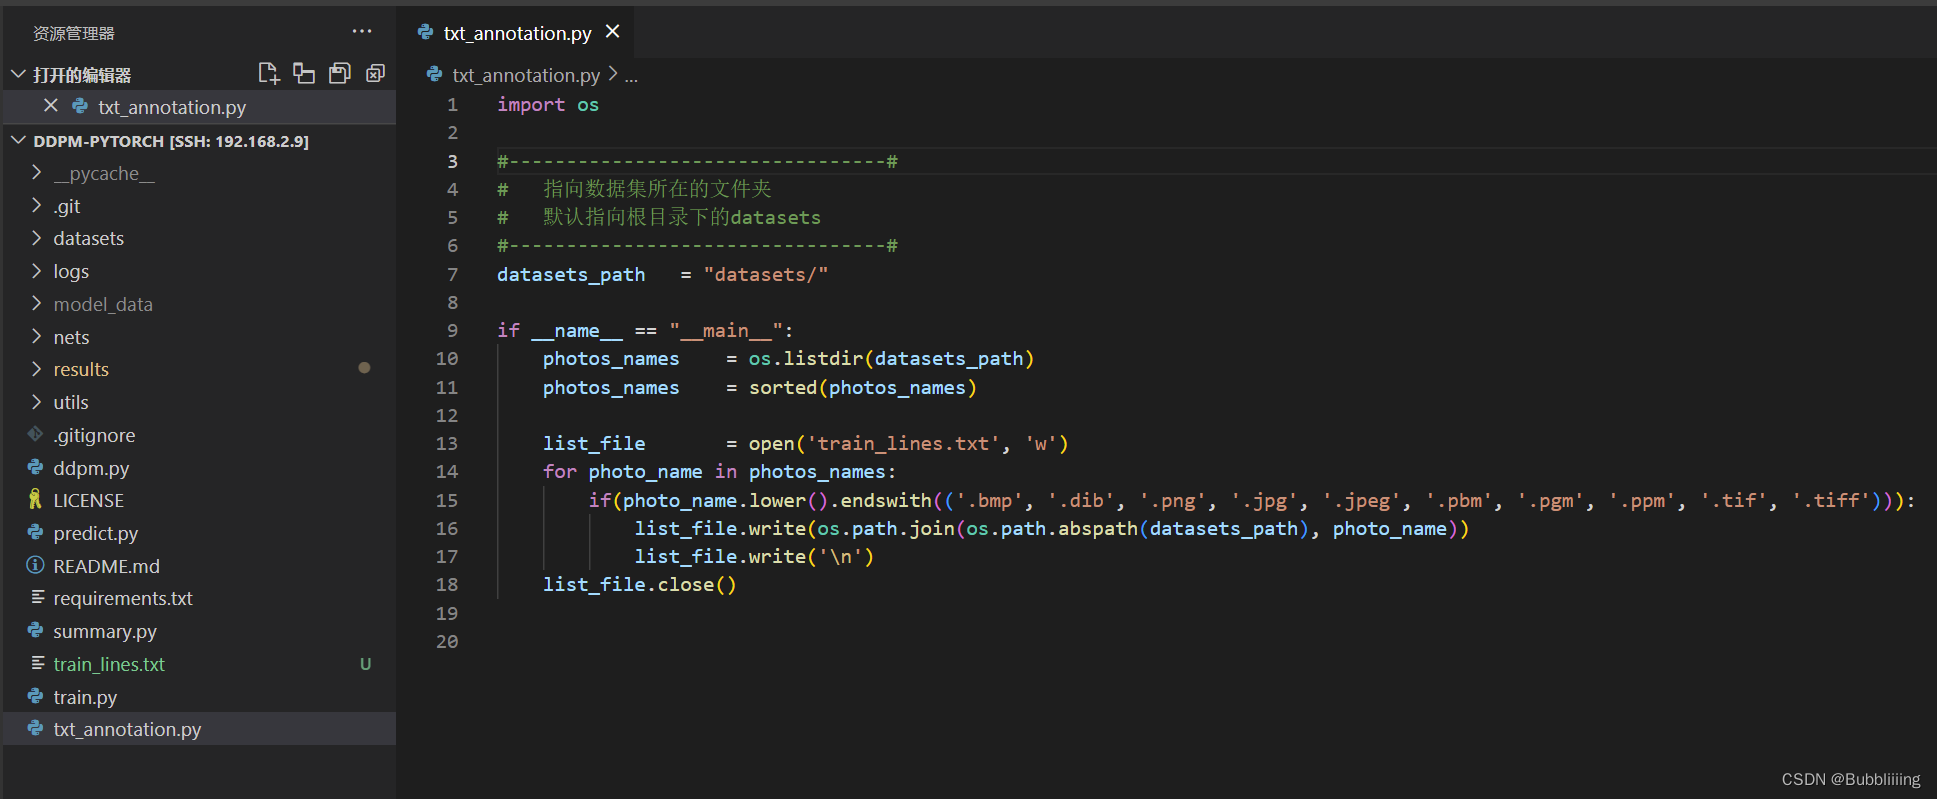This screenshot has width=1937, height=799.
Task: Click the Close All Editors icon
Action: point(376,73)
